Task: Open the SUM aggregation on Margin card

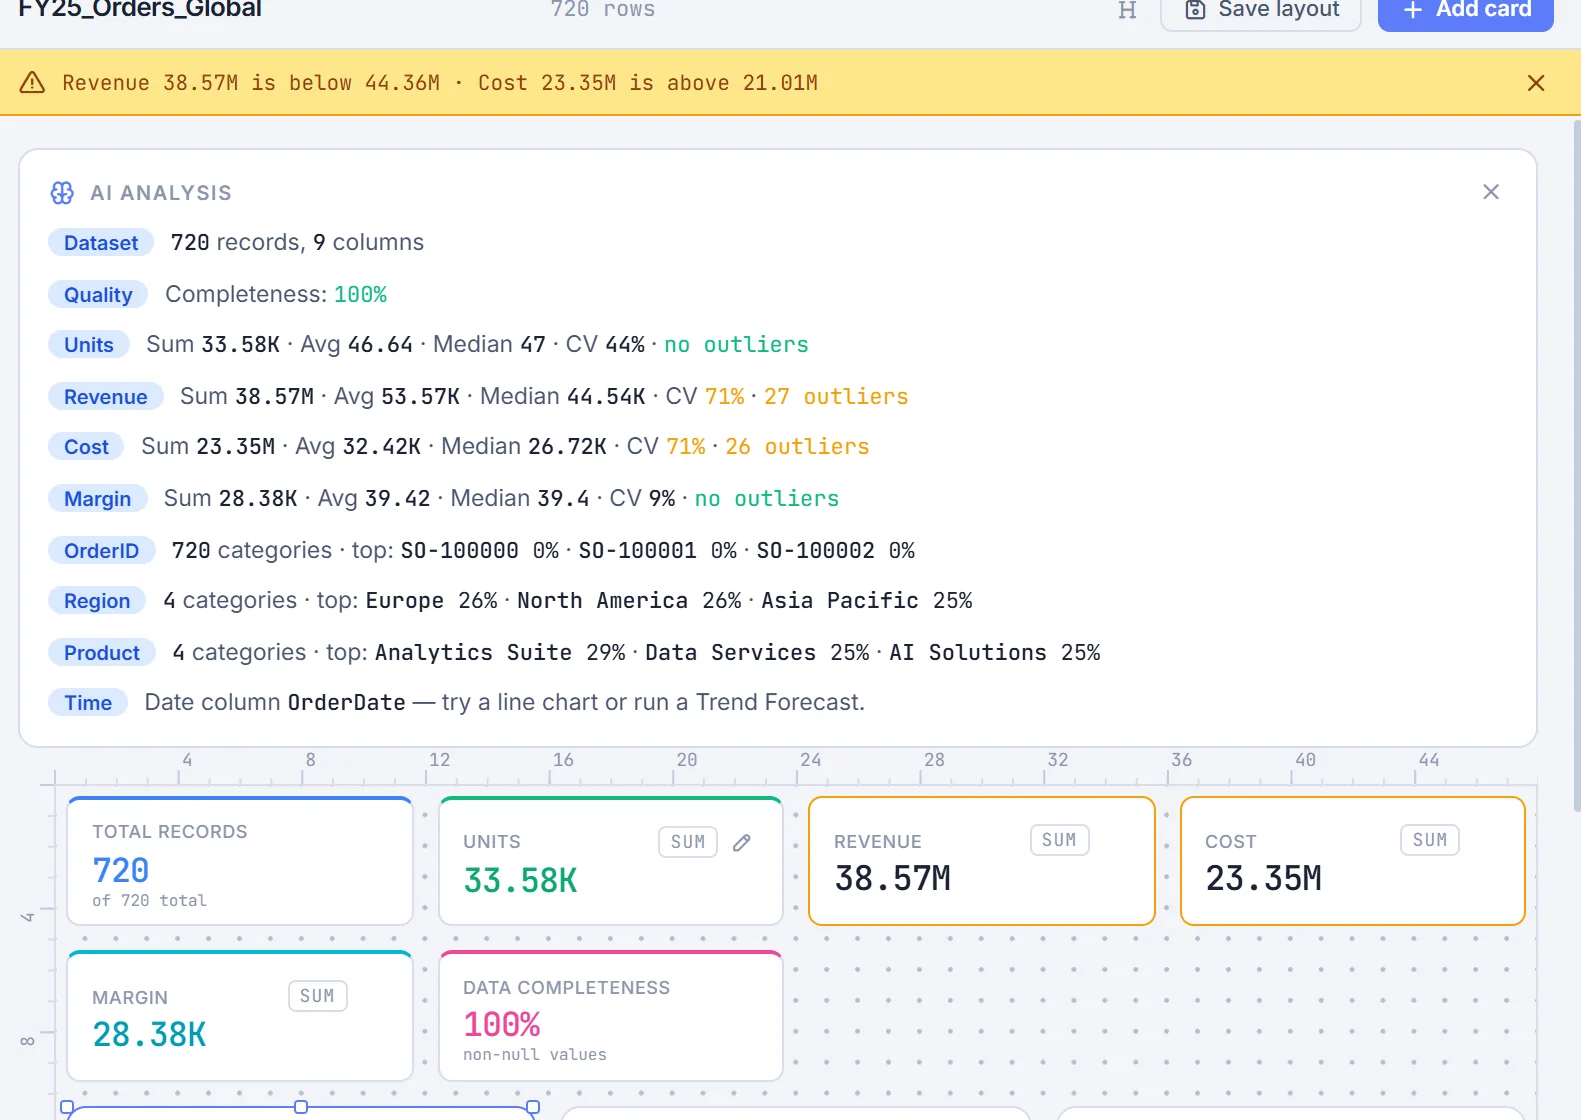Action: click(x=317, y=996)
